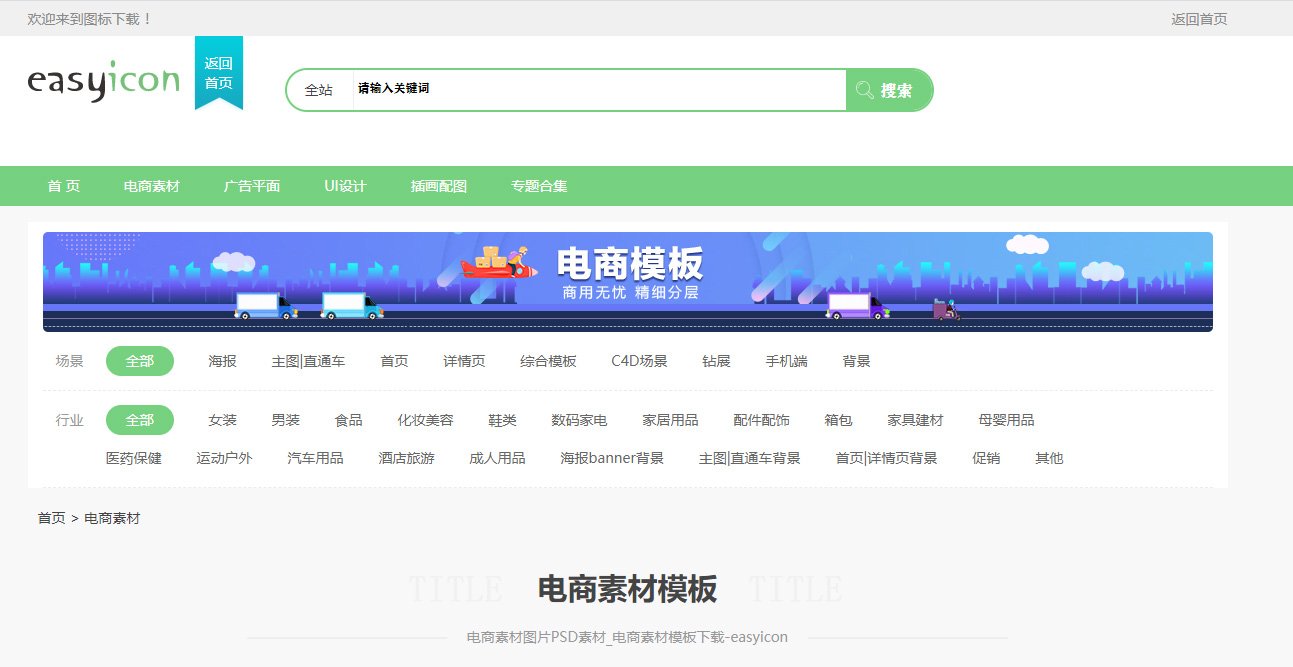Image resolution: width=1293 pixels, height=667 pixels.
Task: Open the 广告平面 nav menu item
Action: click(252, 186)
